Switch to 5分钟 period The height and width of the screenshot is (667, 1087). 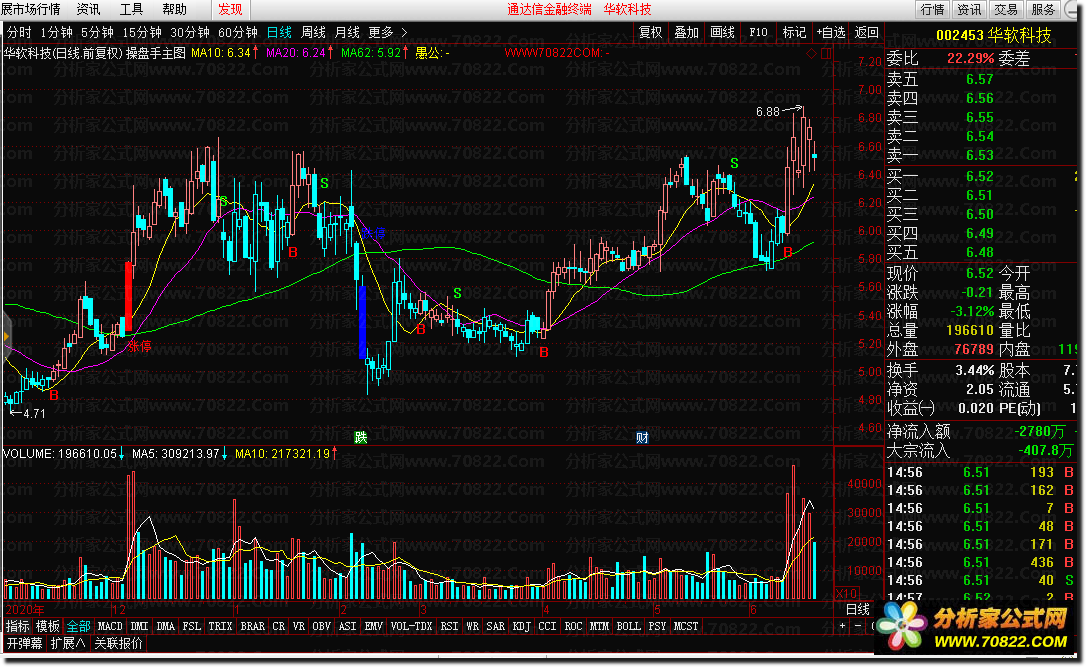click(x=97, y=33)
